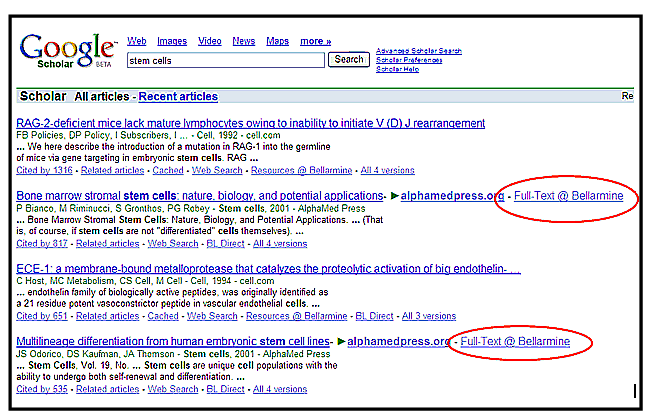Click Cited by 1316
Viewport: 647px width, 418px height.
coord(44,170)
